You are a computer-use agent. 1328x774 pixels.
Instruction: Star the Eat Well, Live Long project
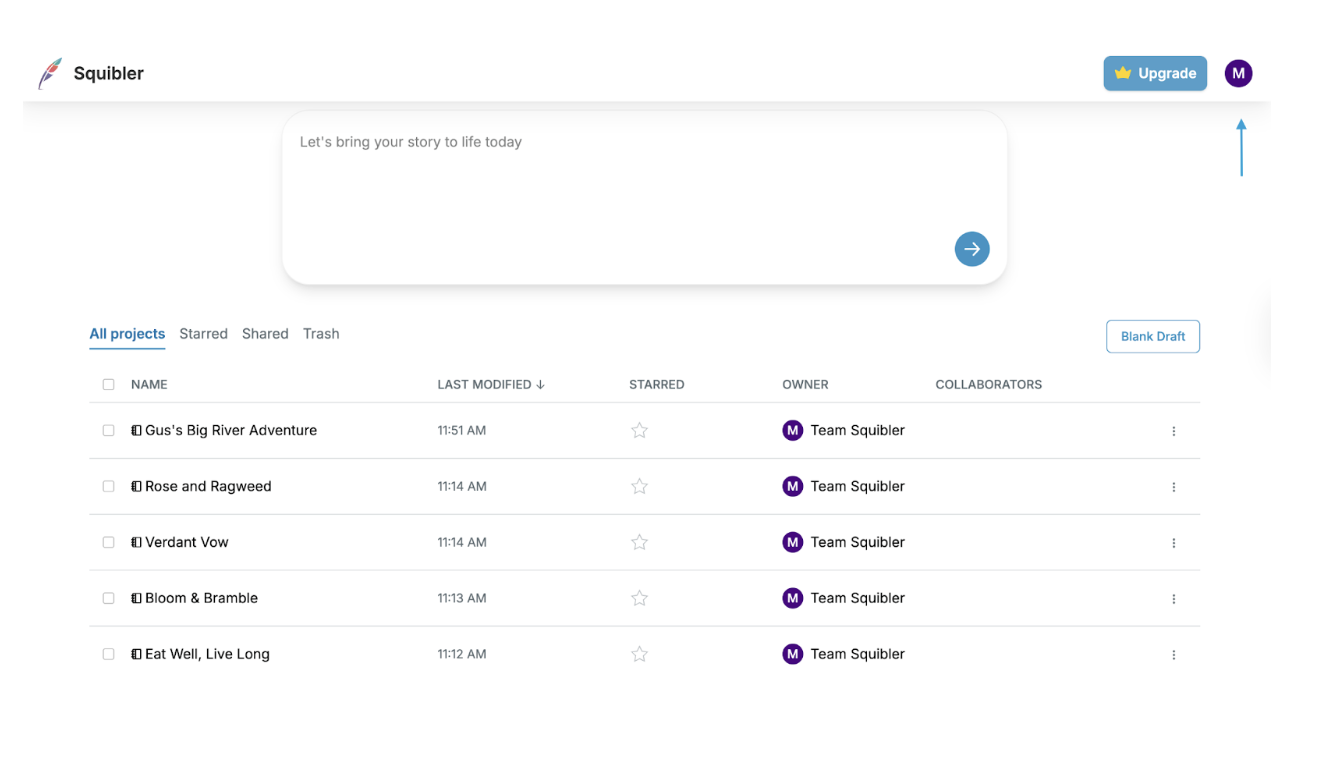click(x=639, y=655)
